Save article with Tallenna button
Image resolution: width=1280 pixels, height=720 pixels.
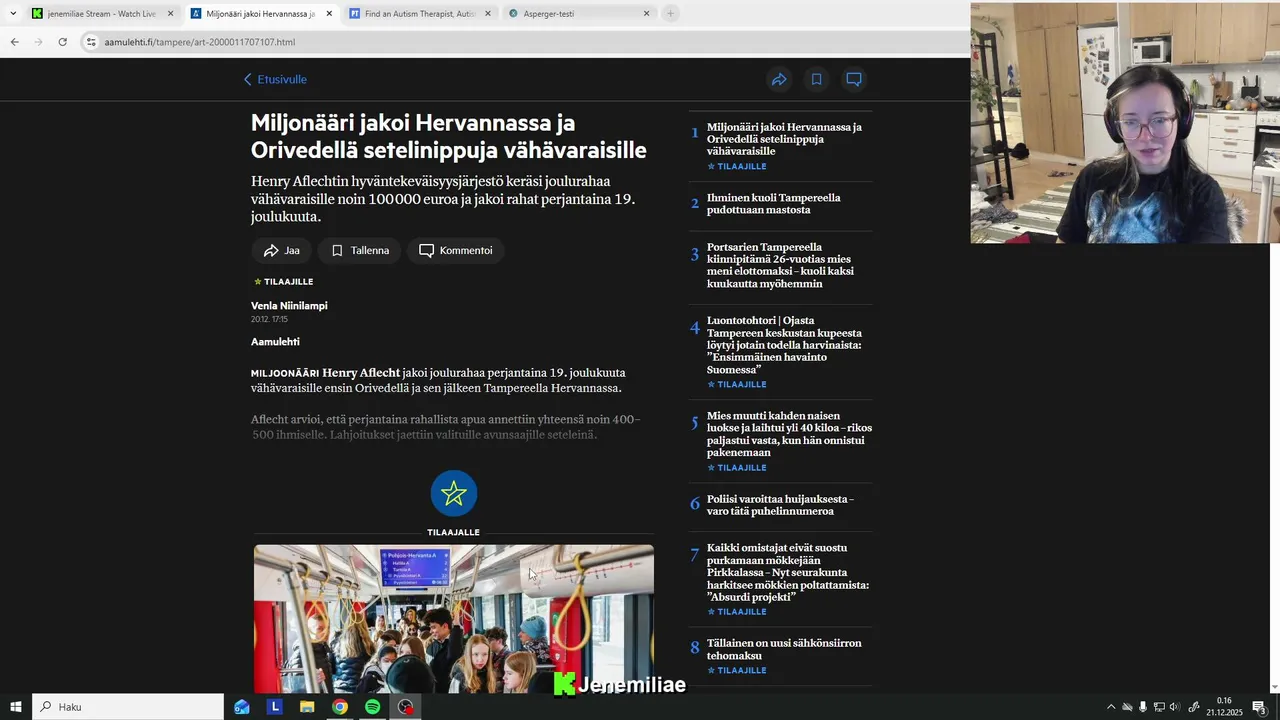[x=360, y=250]
